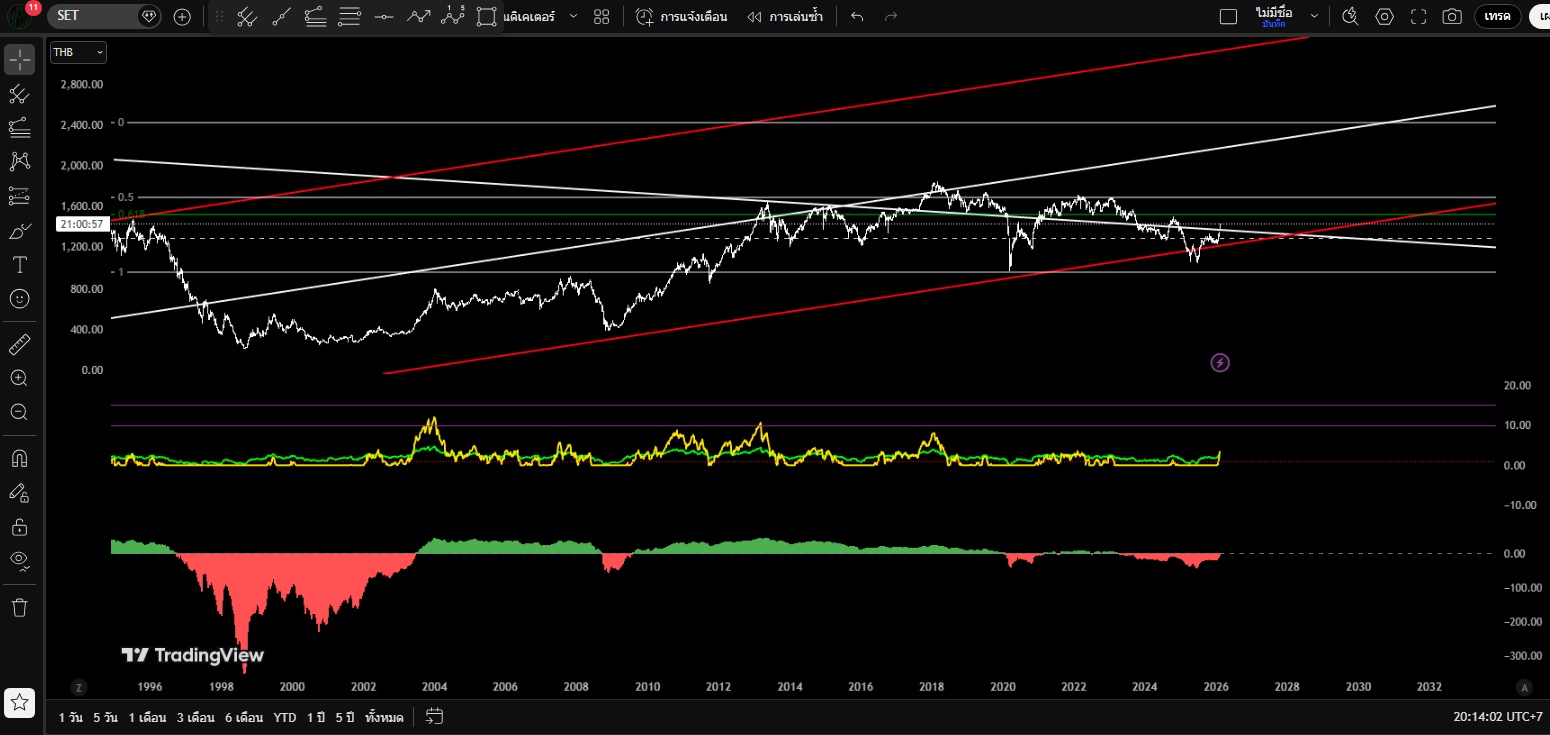This screenshot has height=735, width=1550.
Task: Toggle lock all drawing tools
Action: 20,526
